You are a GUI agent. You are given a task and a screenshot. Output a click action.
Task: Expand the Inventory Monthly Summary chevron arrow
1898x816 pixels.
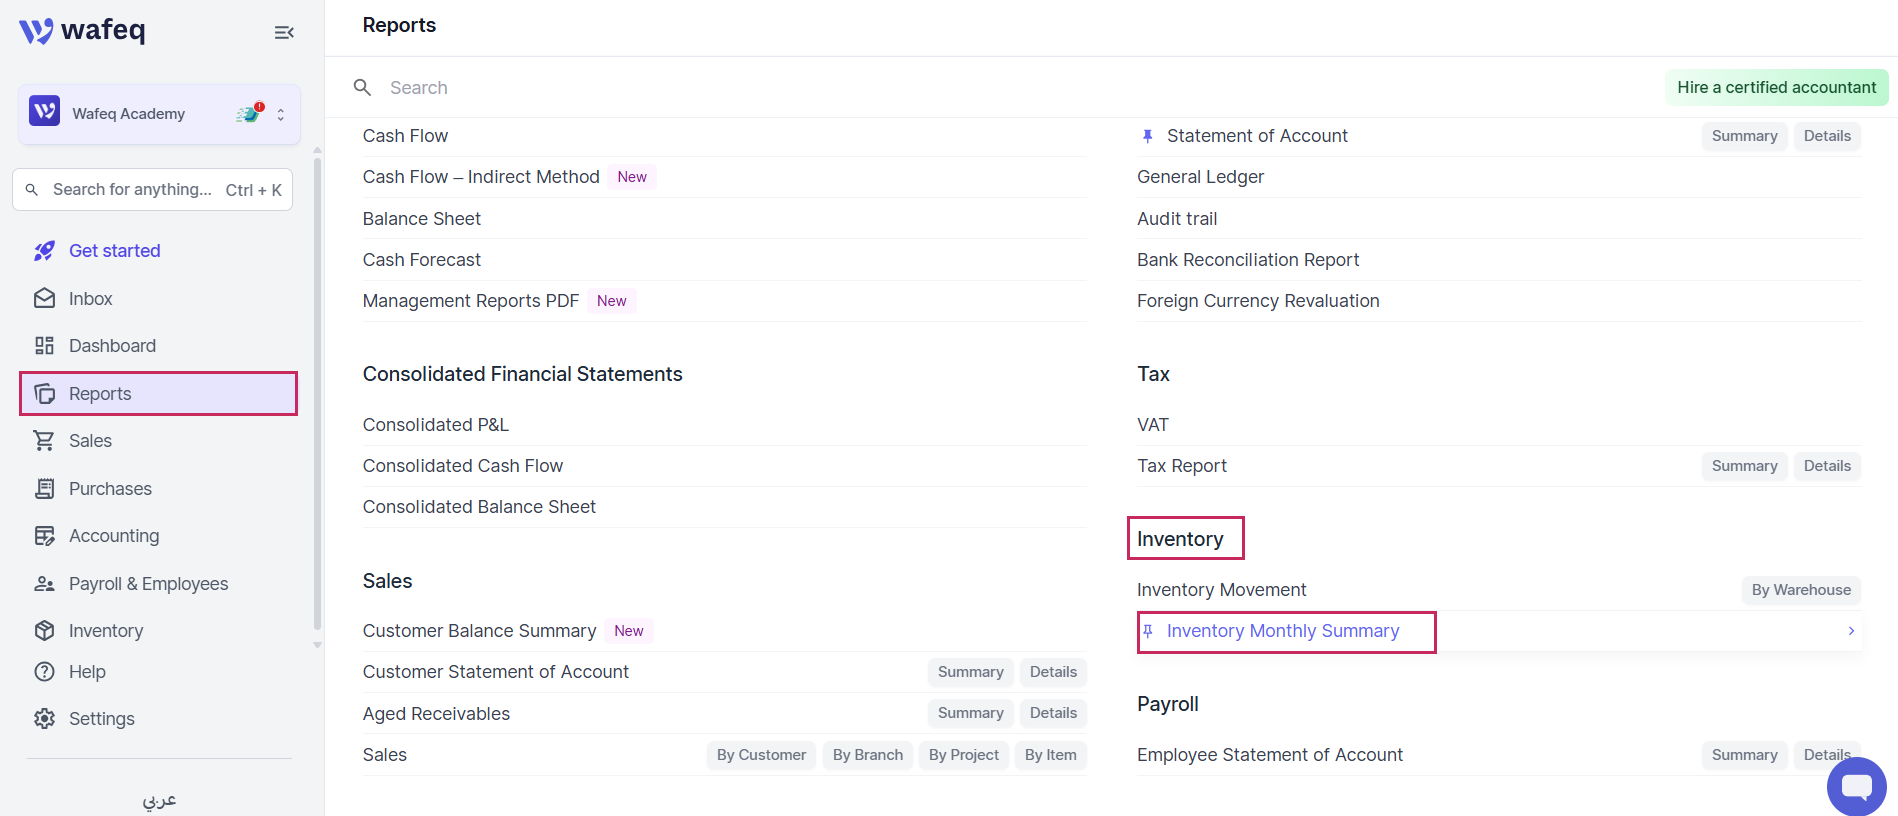1851,631
